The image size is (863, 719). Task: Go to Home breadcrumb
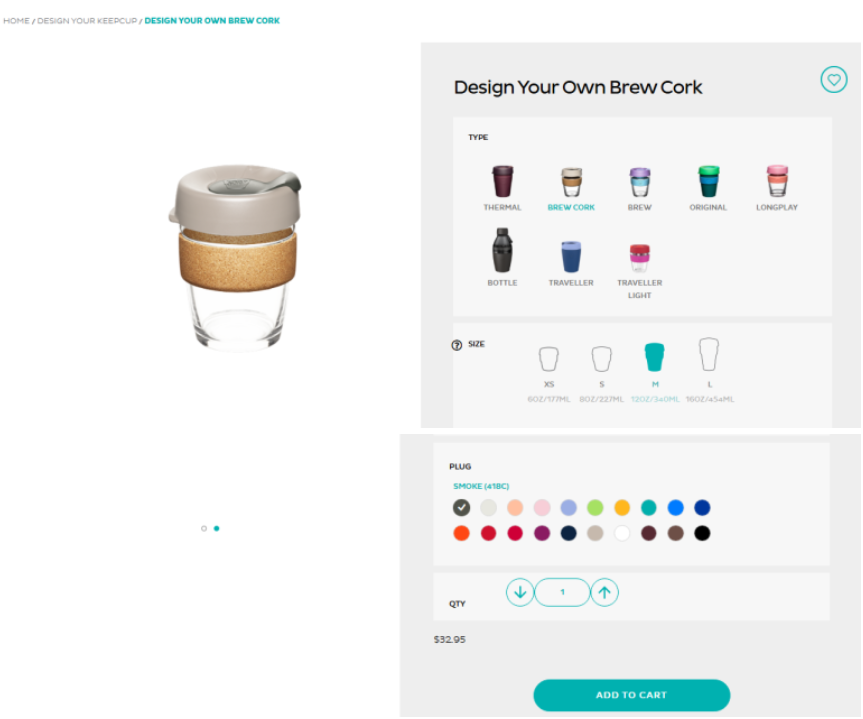click(16, 21)
